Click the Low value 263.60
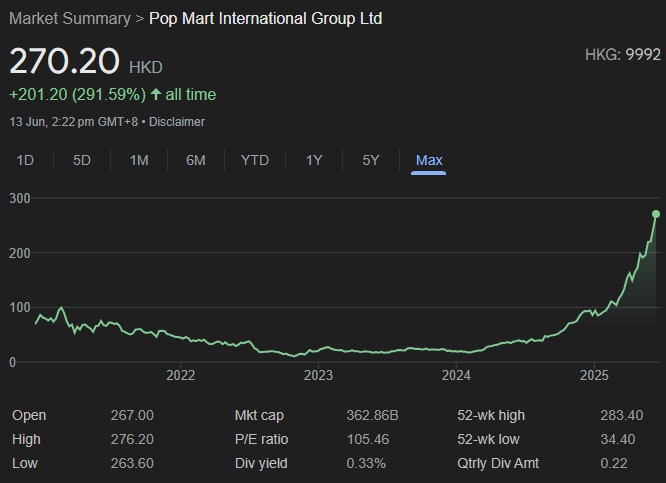 coord(132,463)
